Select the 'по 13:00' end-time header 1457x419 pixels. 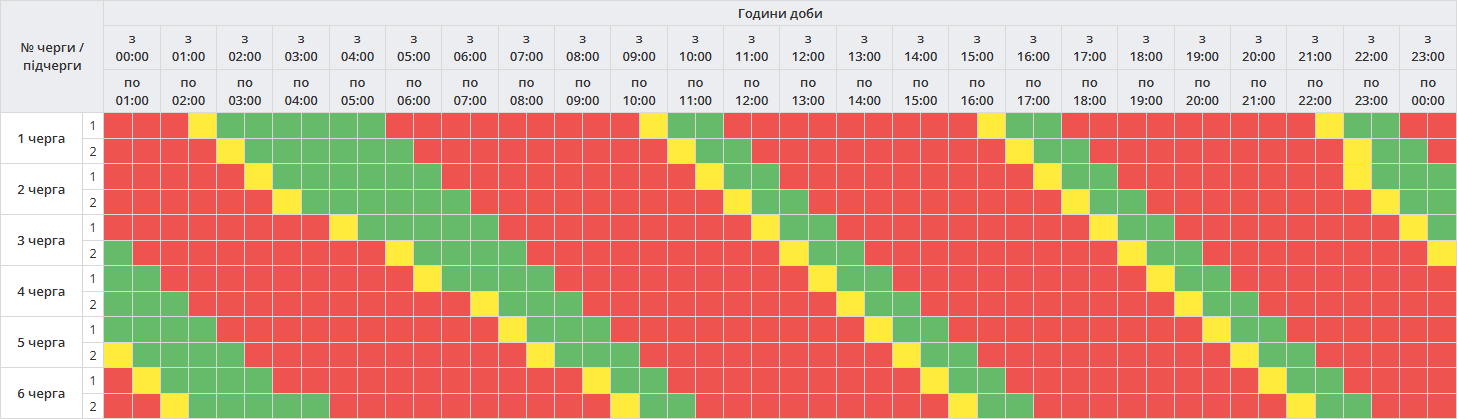click(808, 91)
